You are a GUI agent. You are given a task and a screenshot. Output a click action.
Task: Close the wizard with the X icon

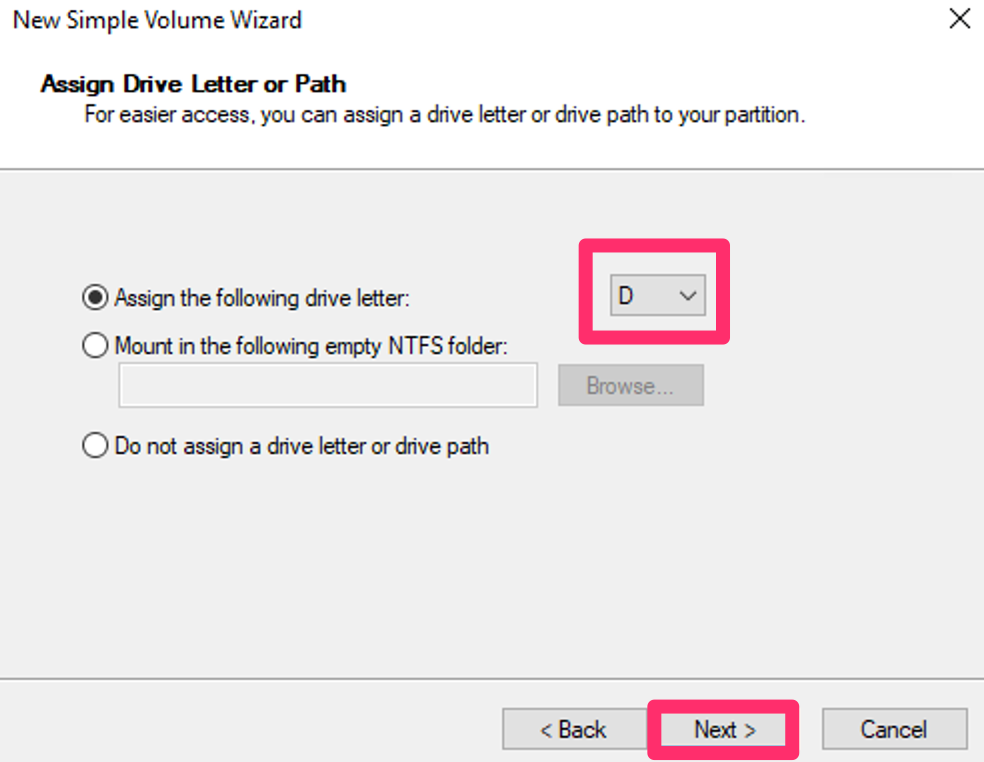959,19
